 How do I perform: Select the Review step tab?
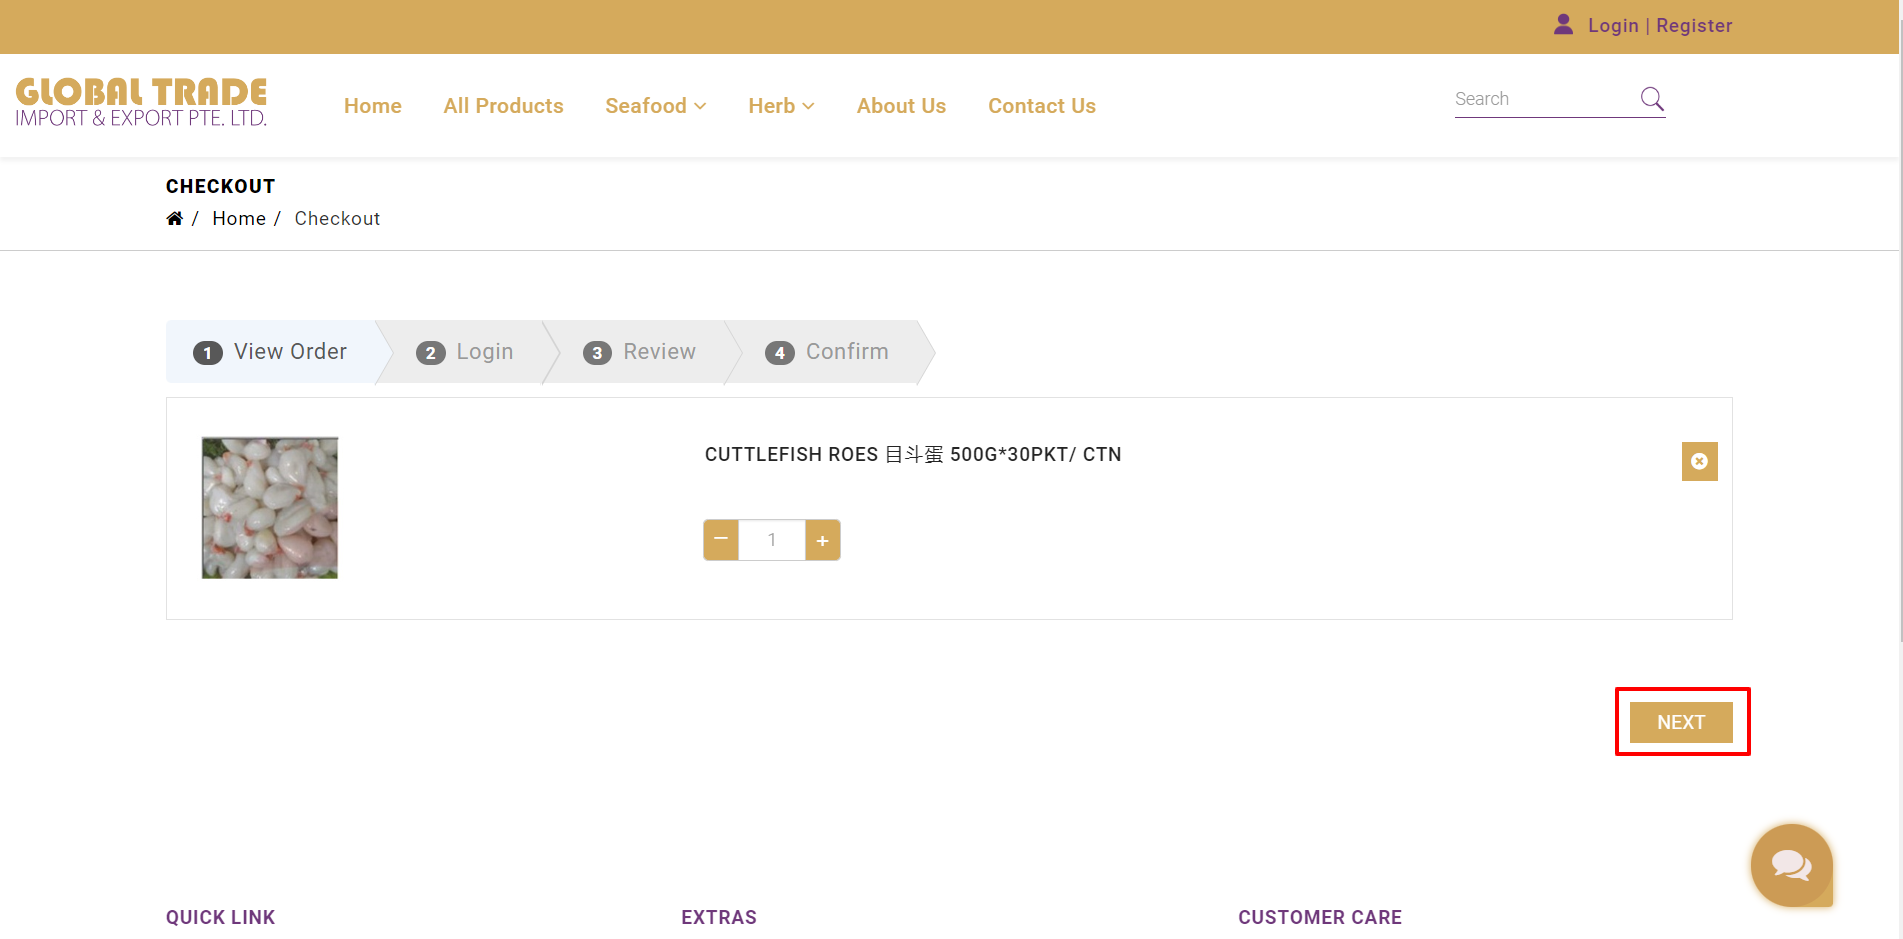[640, 352]
